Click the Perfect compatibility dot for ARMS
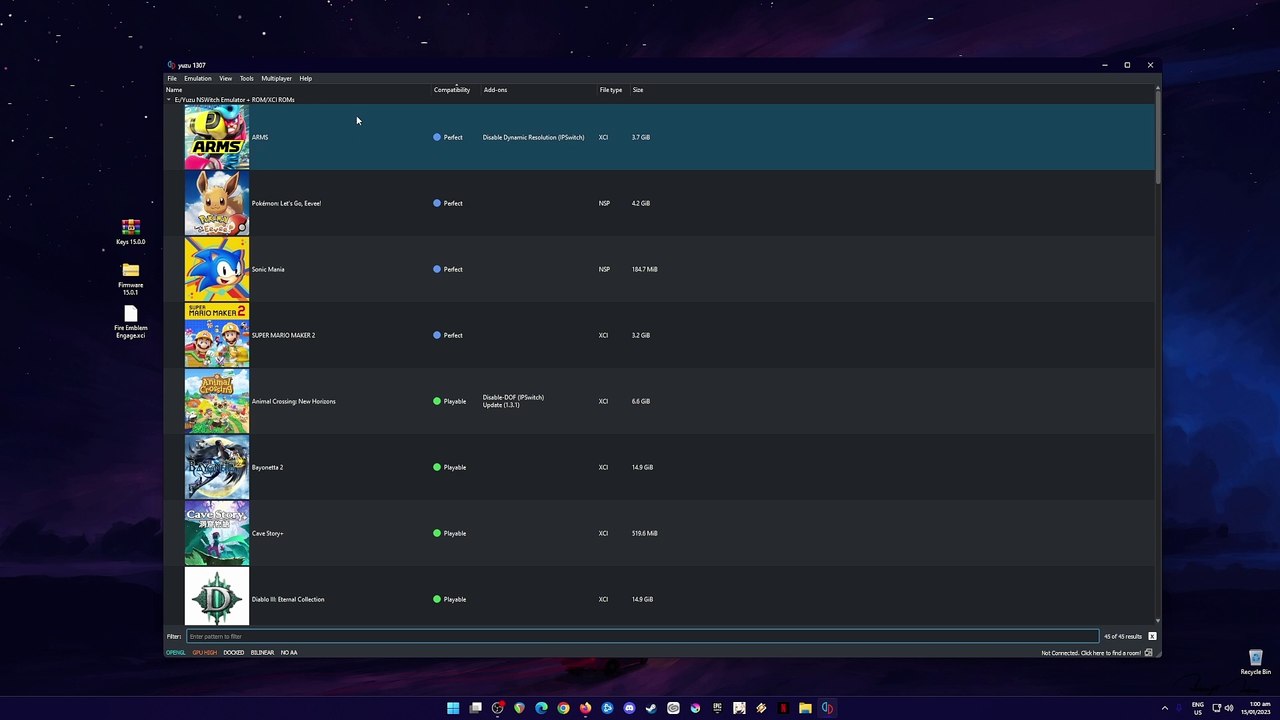The image size is (1280, 720). 437,137
